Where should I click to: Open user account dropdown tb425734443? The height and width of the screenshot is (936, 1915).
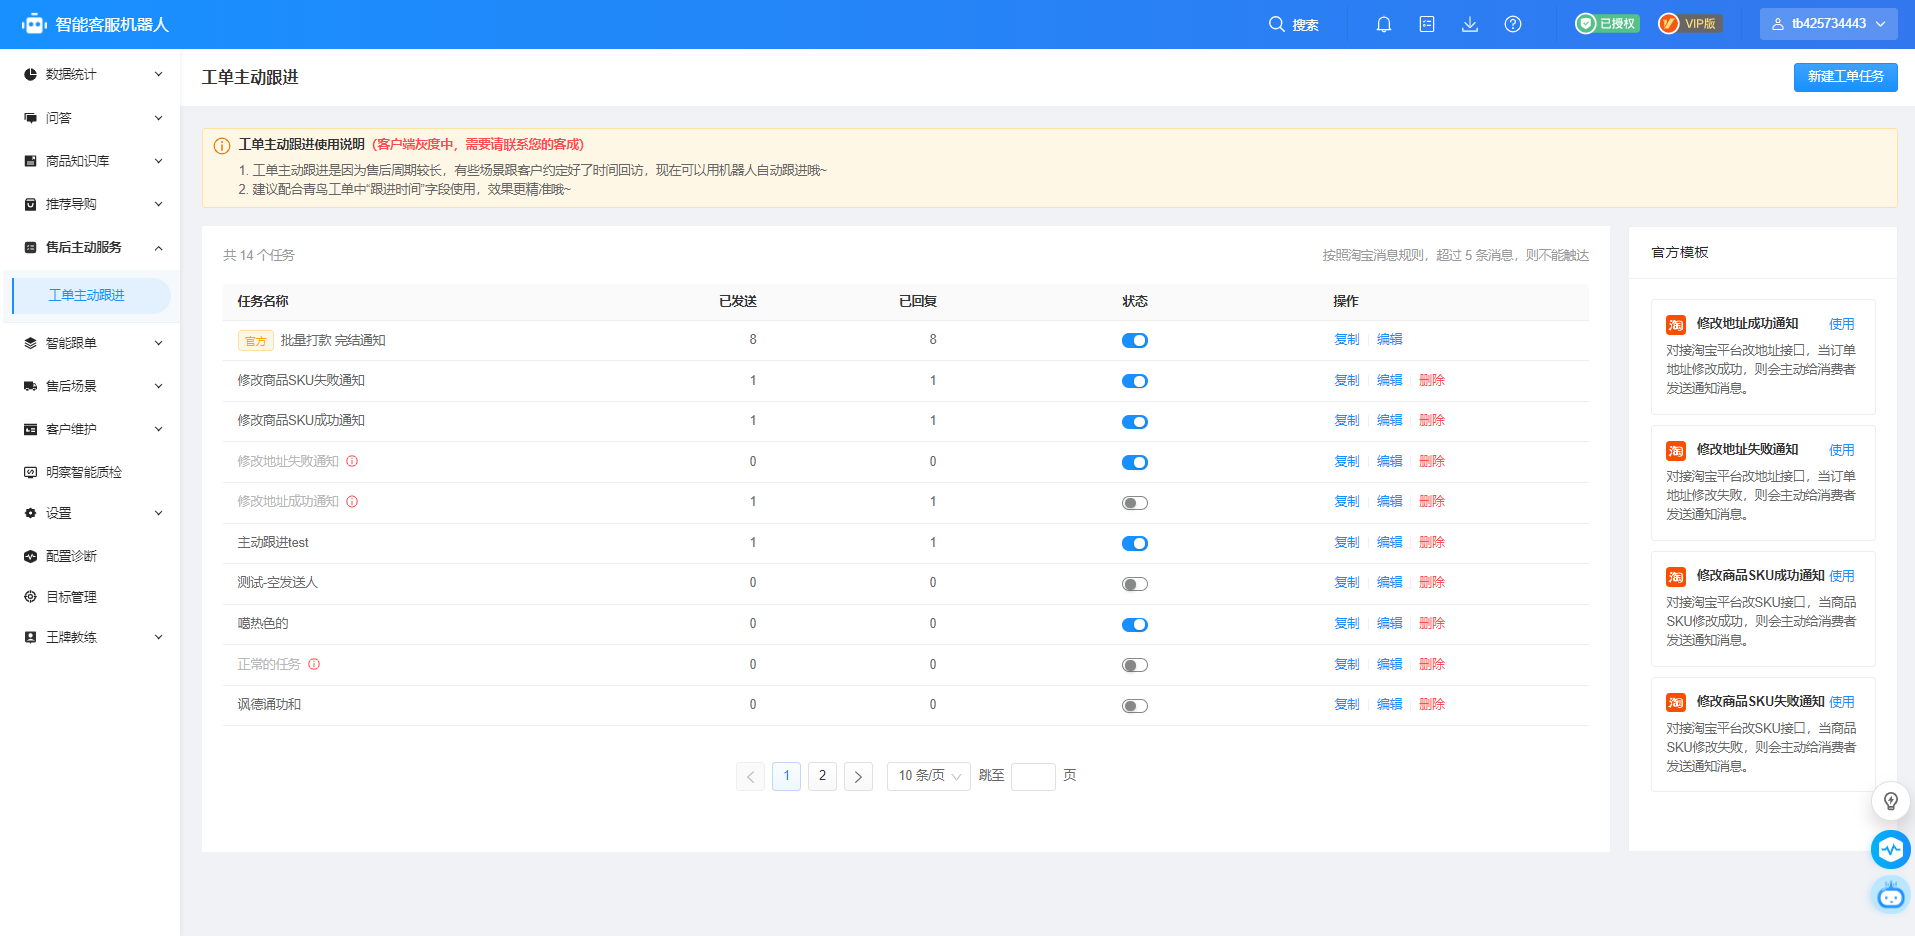1828,24
